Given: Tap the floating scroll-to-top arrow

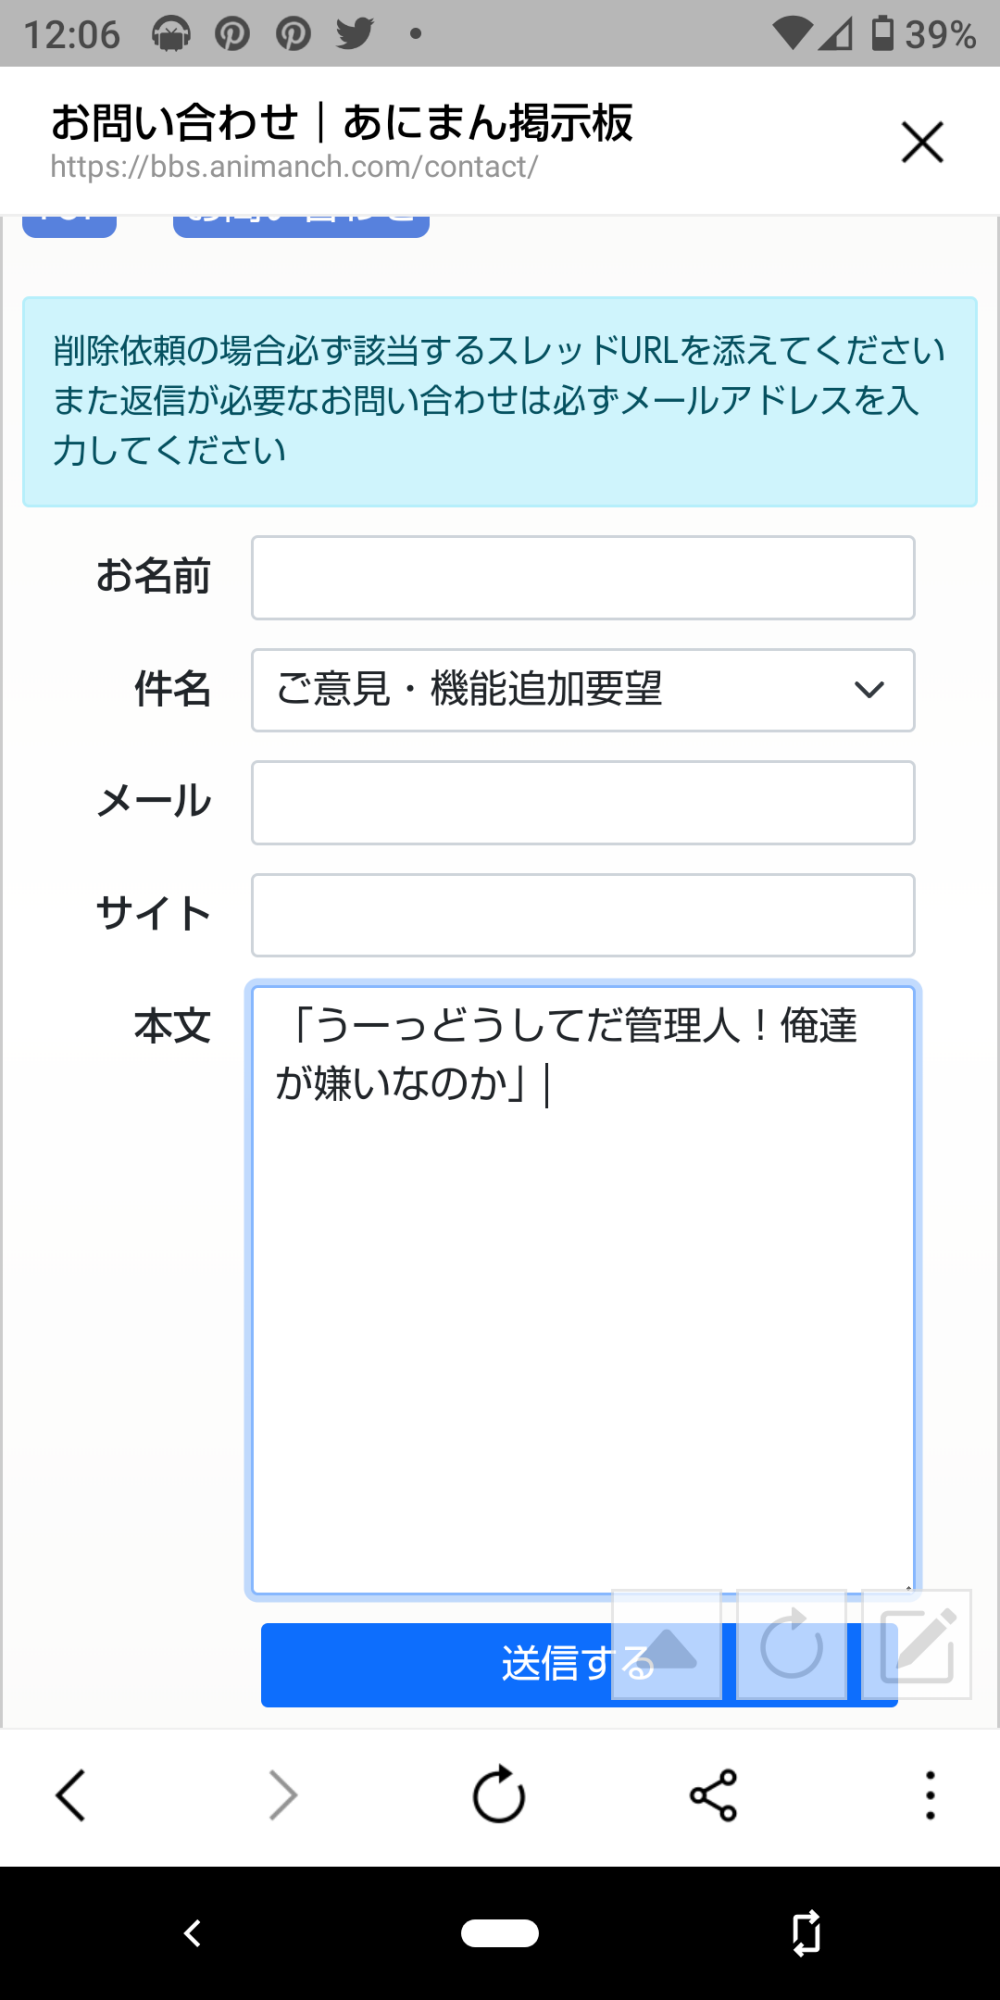Looking at the screenshot, I should click(x=667, y=1645).
